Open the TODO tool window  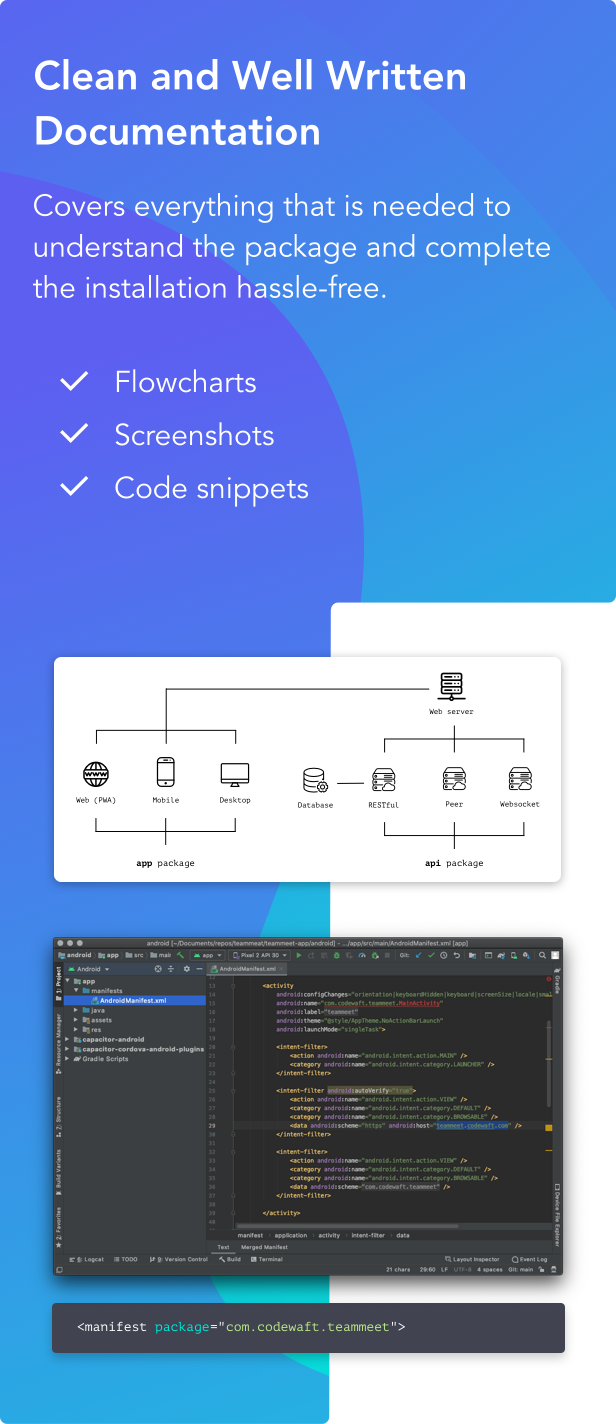tap(127, 1259)
